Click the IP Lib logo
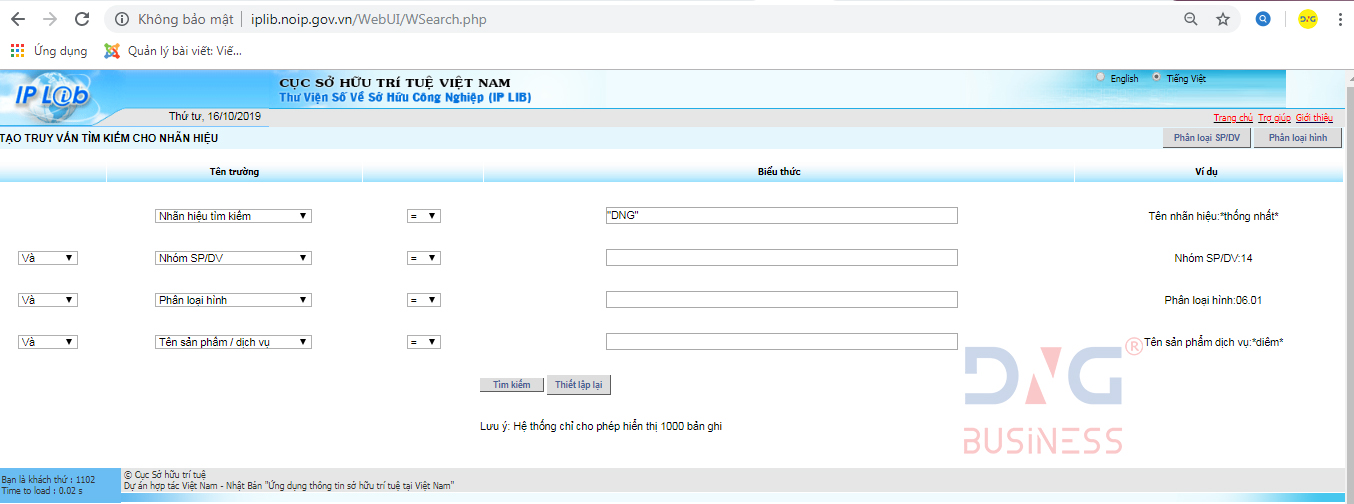 [x=52, y=94]
